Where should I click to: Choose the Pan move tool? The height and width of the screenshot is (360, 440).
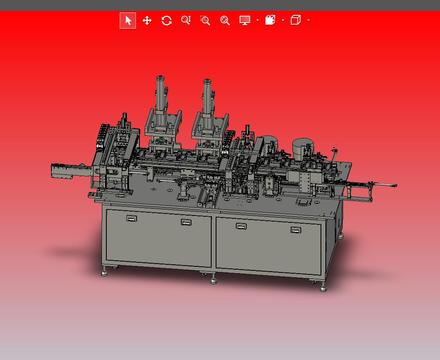[147, 21]
